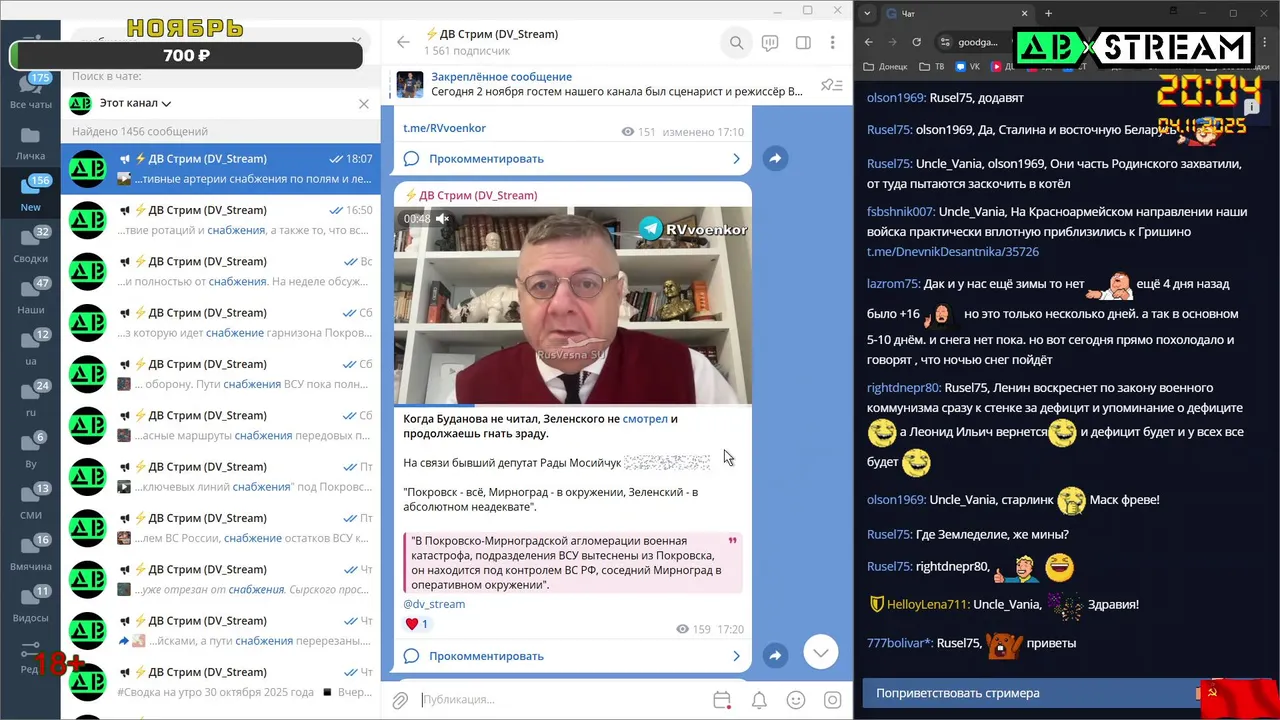Screen dimensions: 1280x720
Task: Jump to latest messages with the down-chevron button
Action: [821, 653]
